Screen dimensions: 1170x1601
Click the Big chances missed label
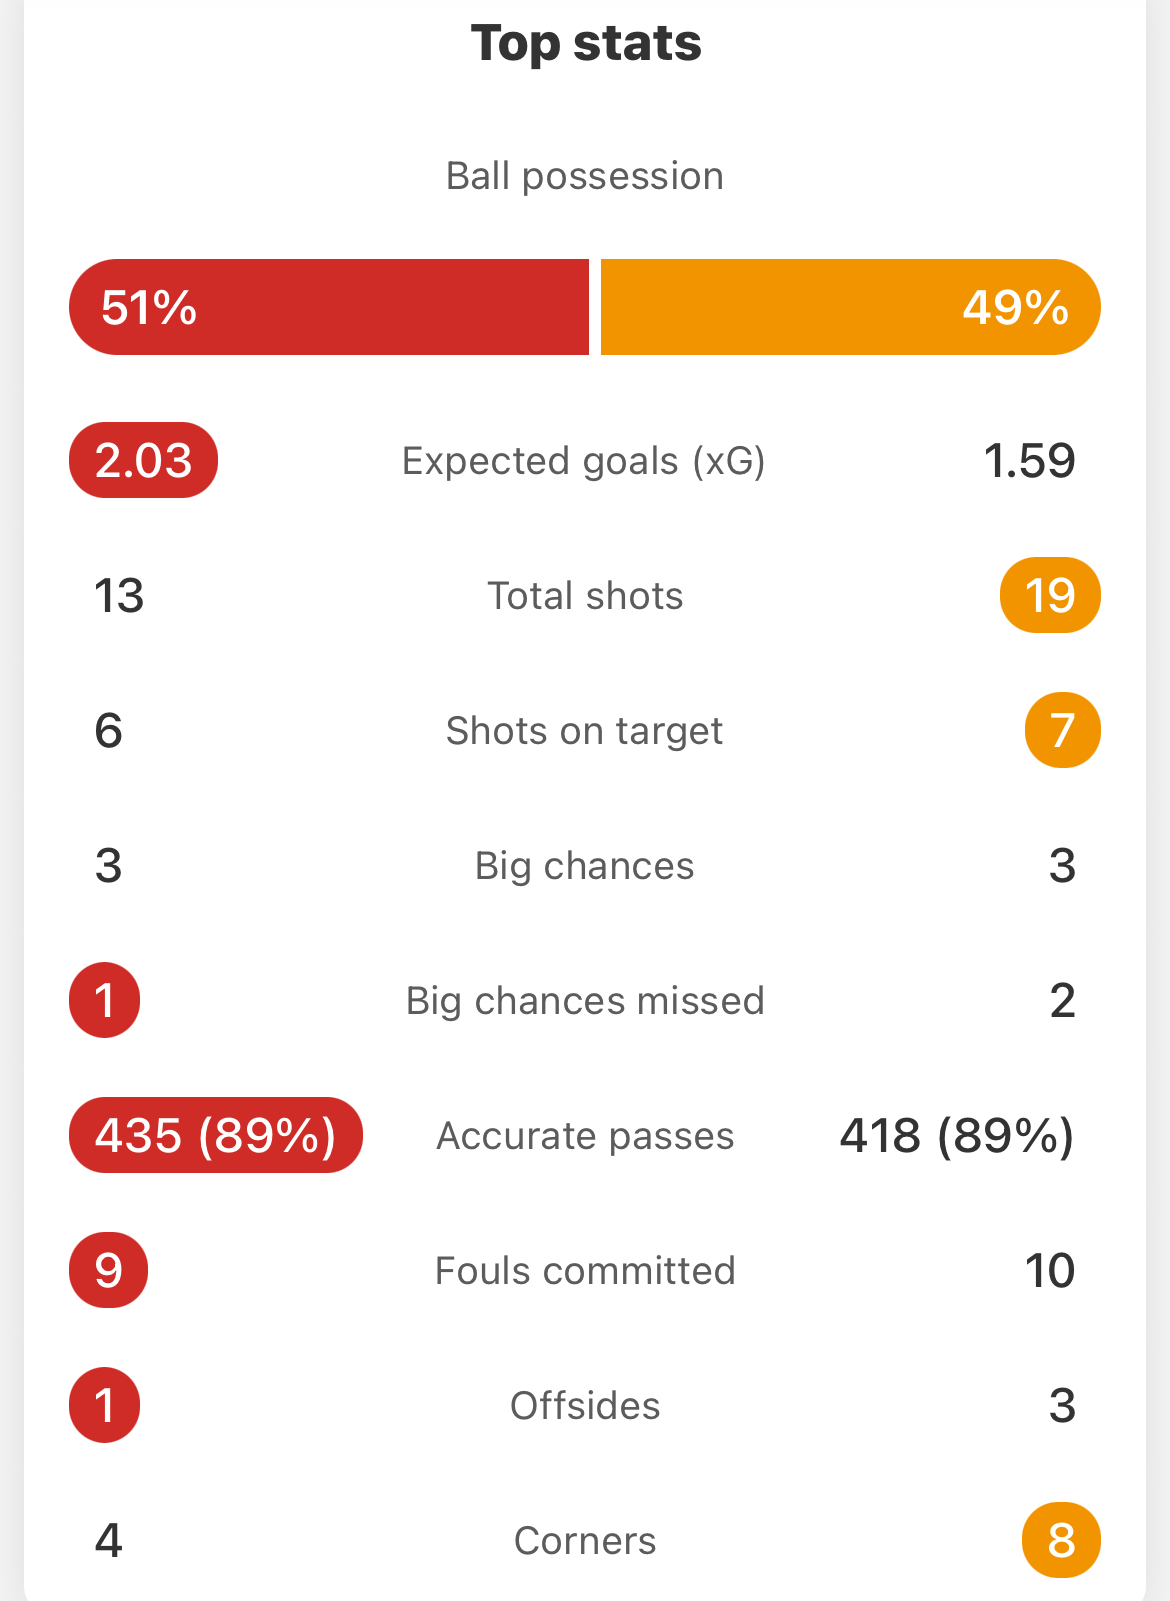(x=585, y=1001)
